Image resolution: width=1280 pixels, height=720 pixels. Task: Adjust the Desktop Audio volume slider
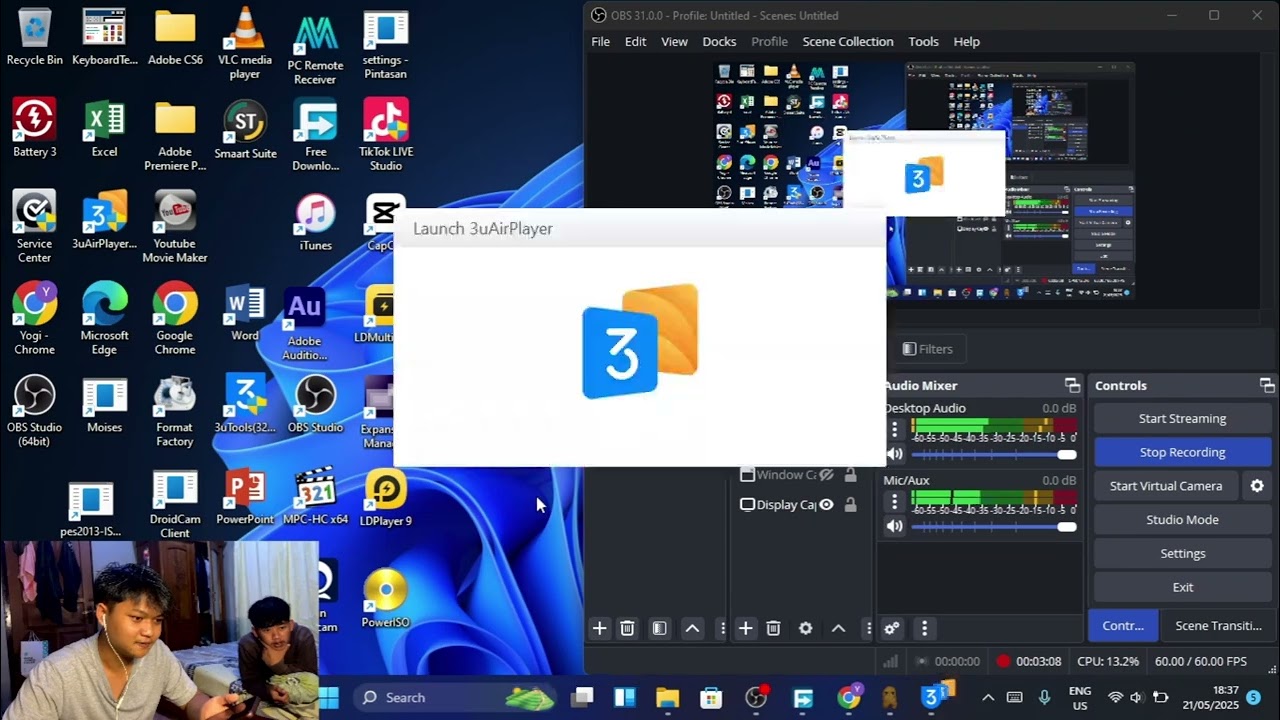click(994, 454)
